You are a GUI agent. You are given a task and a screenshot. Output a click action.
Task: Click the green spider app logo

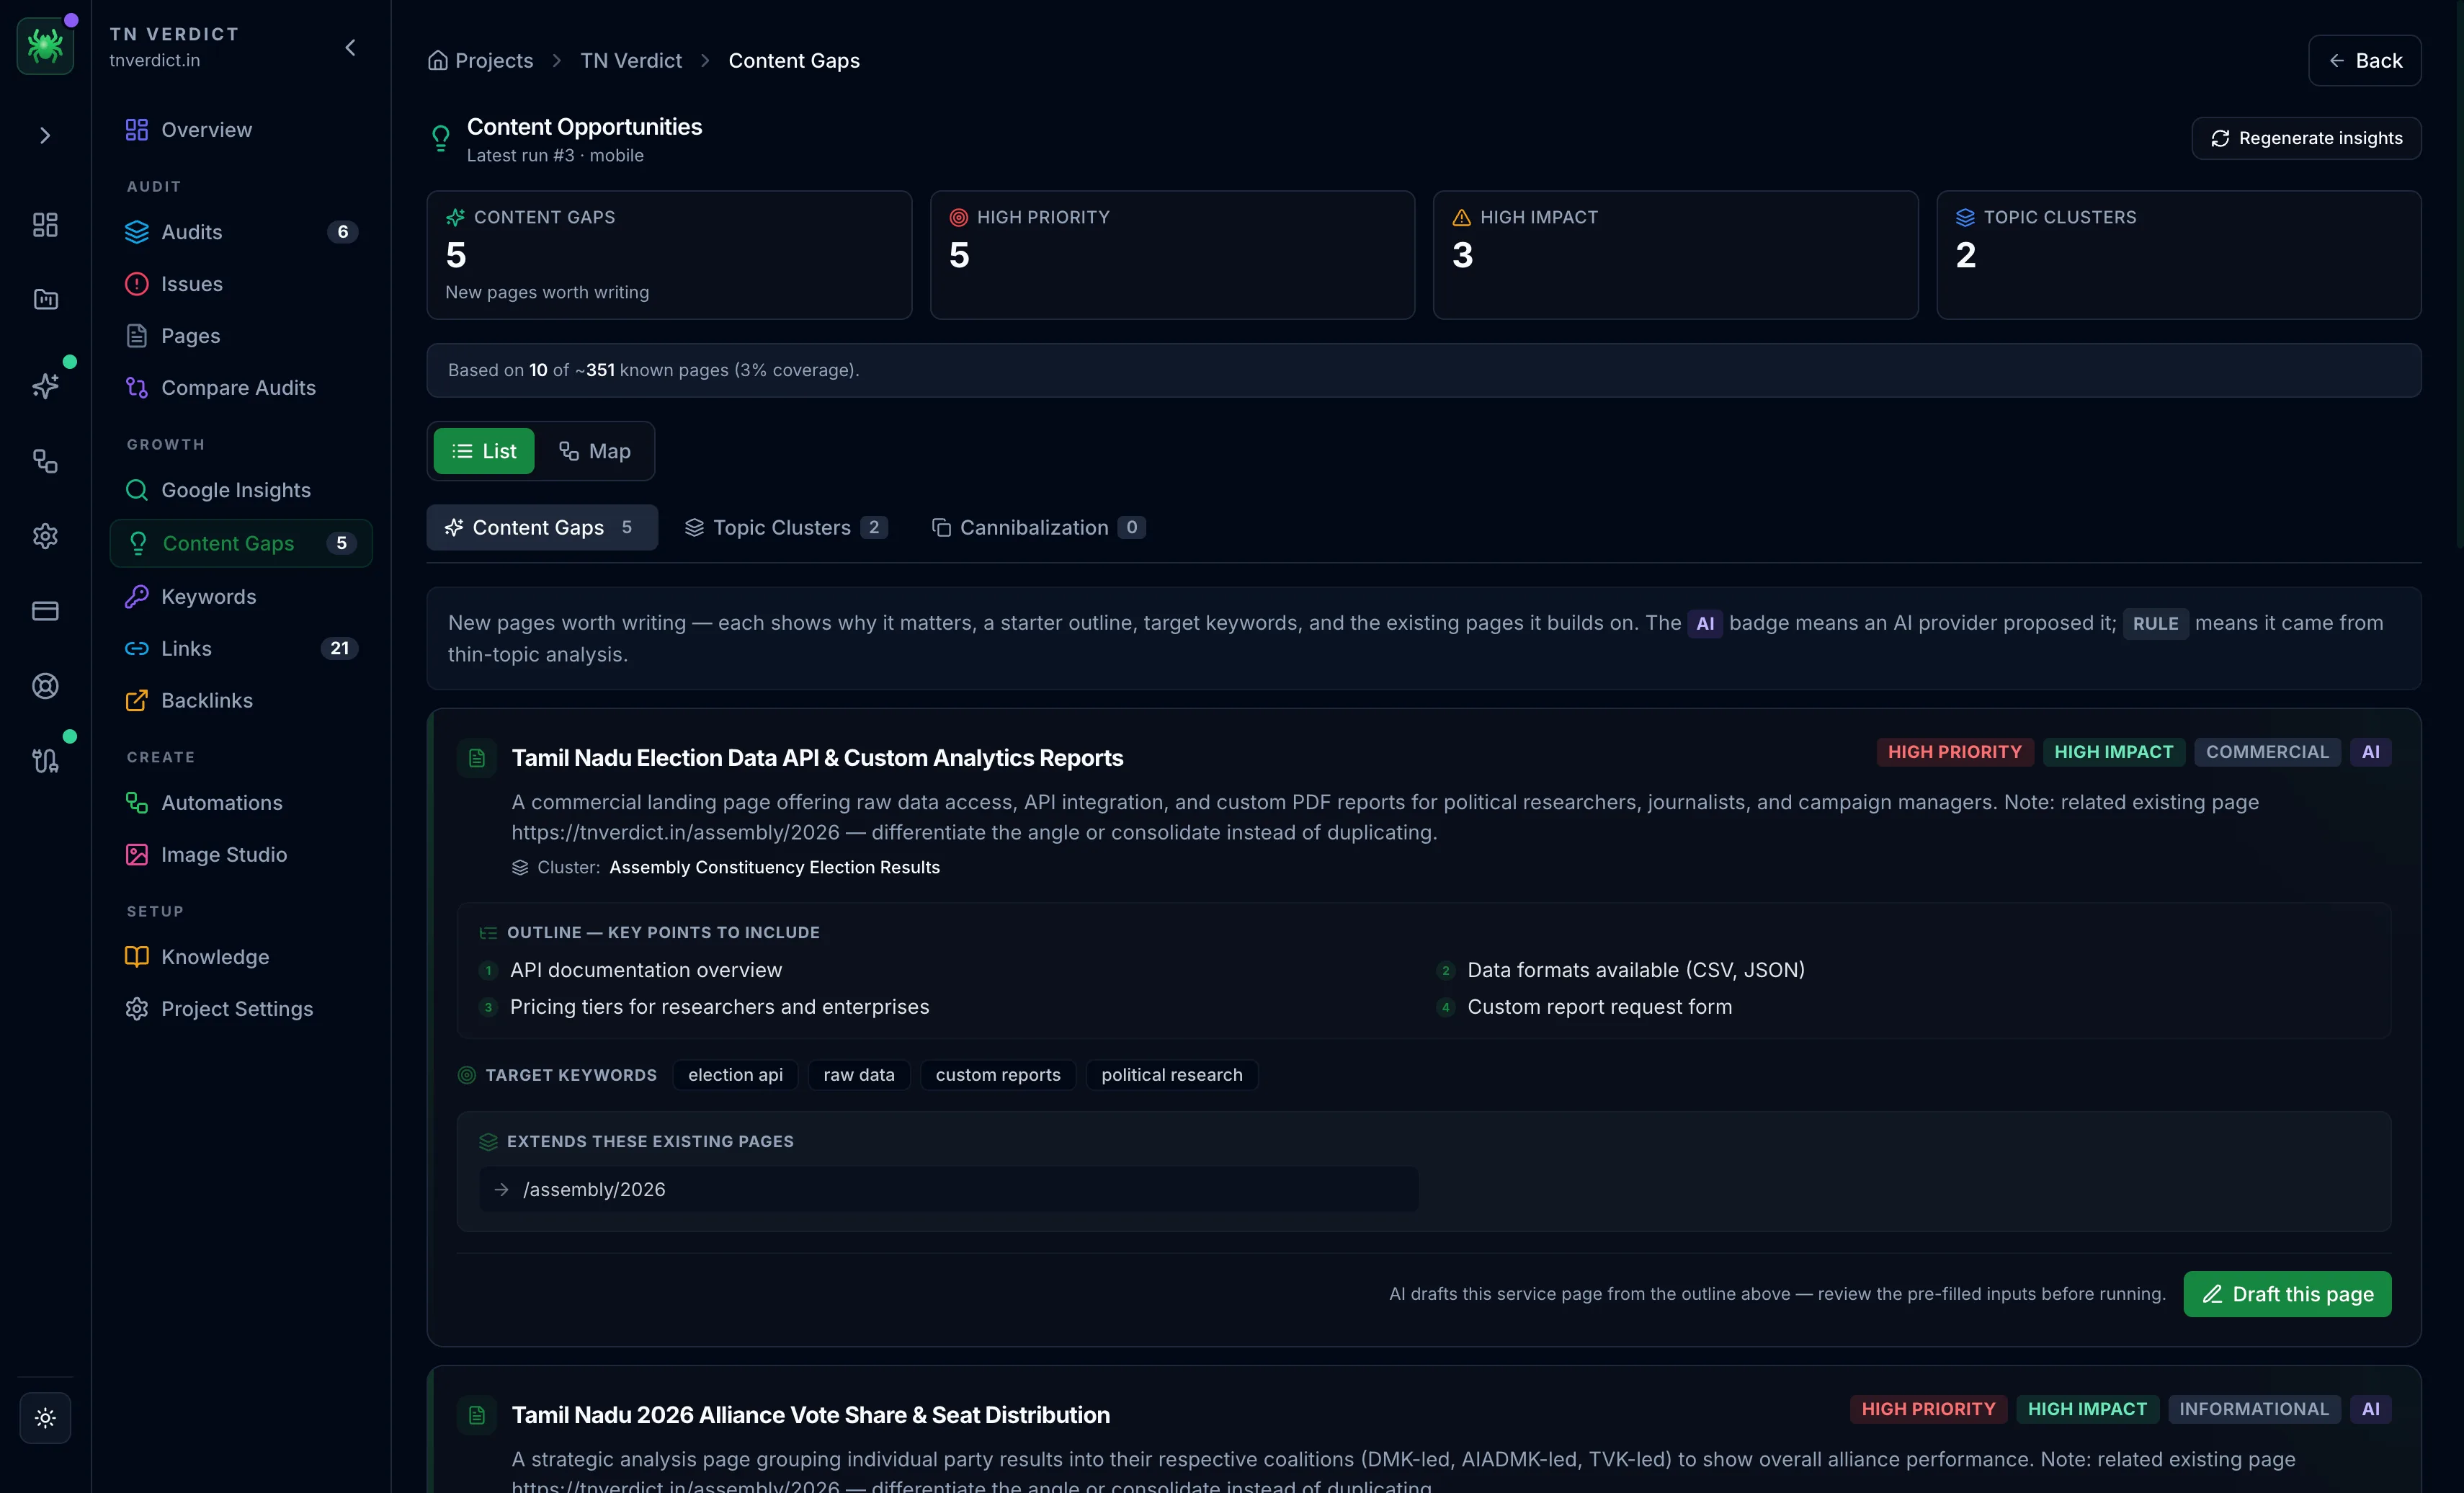click(x=45, y=46)
